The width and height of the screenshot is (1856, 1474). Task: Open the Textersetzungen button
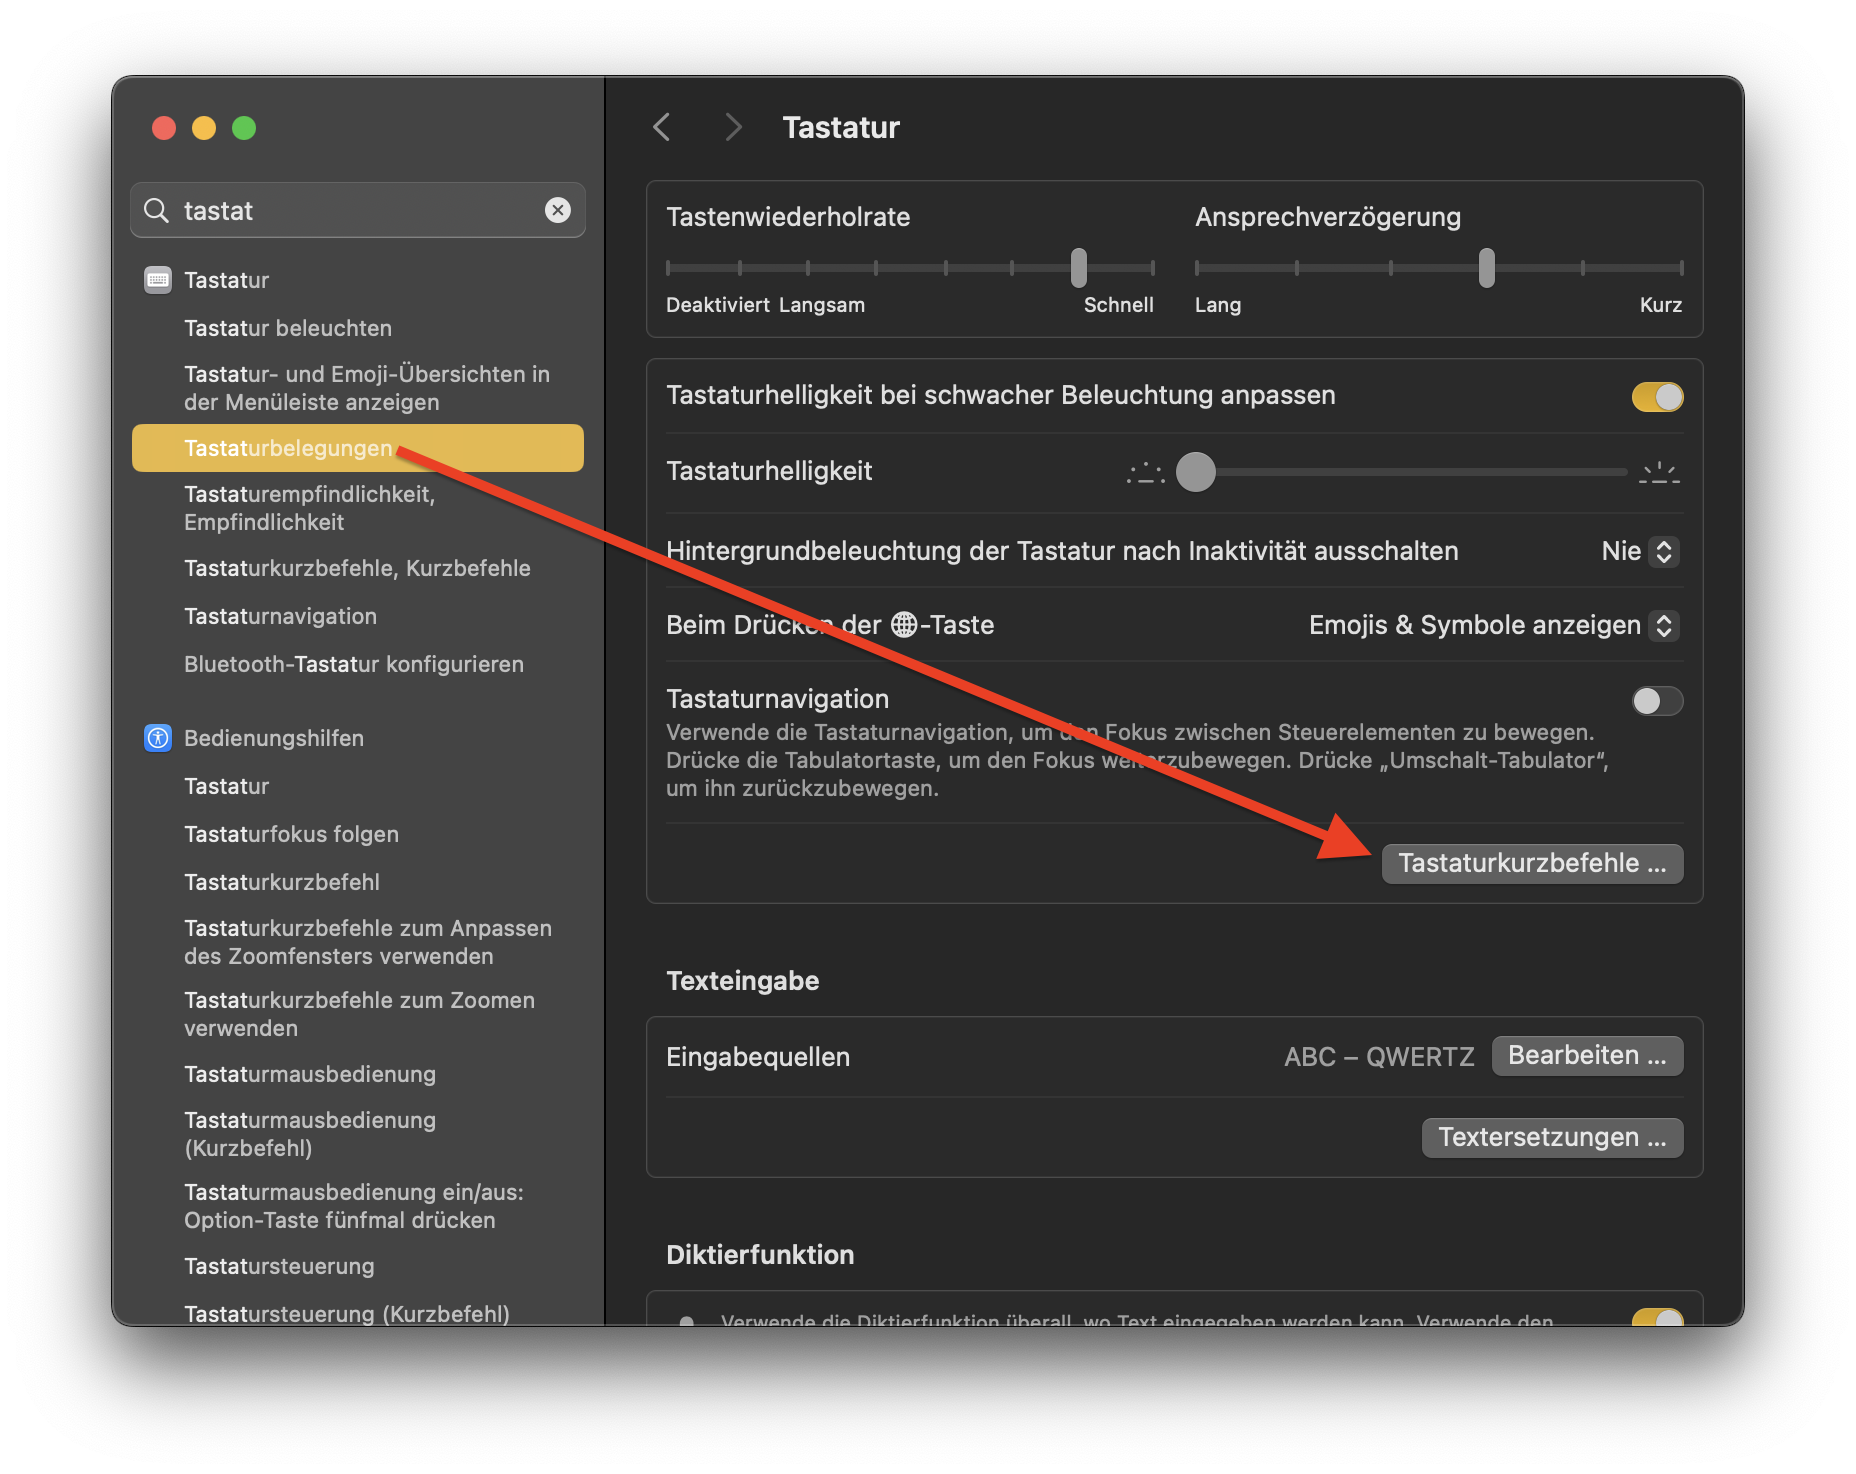click(x=1552, y=1138)
